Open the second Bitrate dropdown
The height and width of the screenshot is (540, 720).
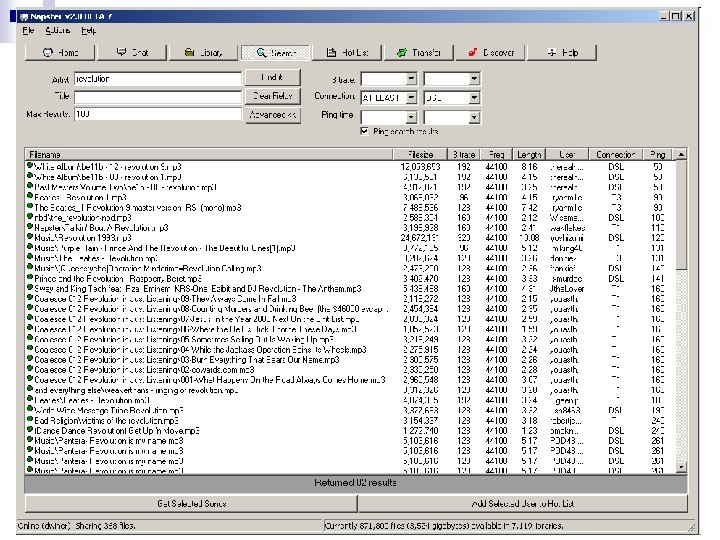click(474, 79)
